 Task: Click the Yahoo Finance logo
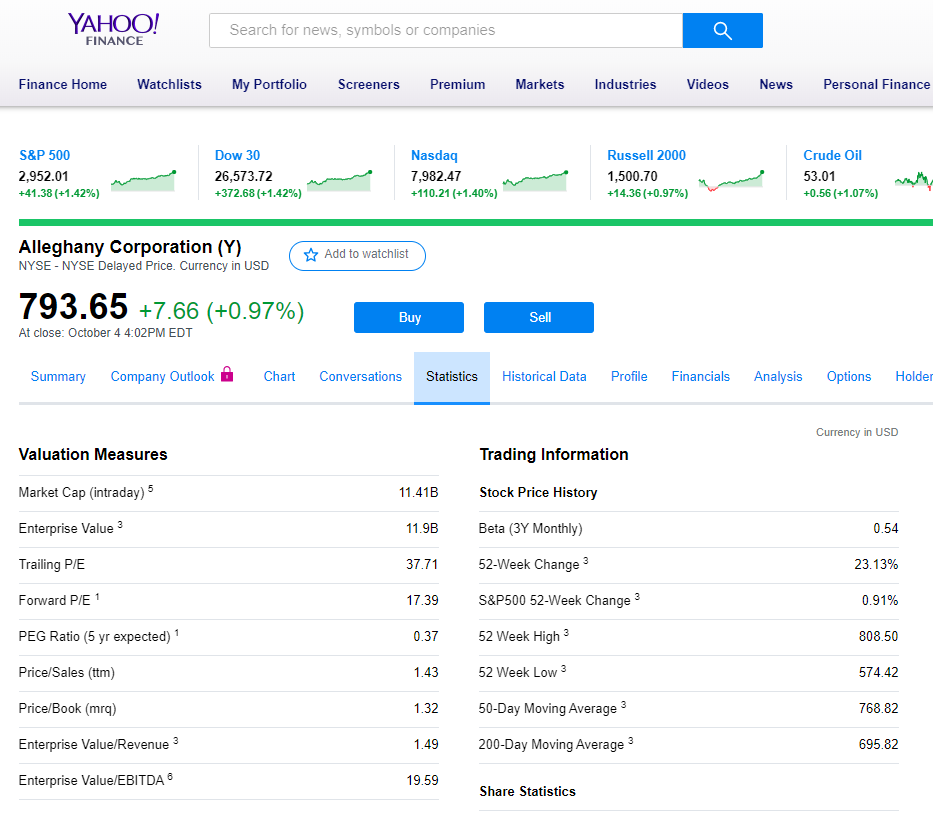click(x=113, y=29)
